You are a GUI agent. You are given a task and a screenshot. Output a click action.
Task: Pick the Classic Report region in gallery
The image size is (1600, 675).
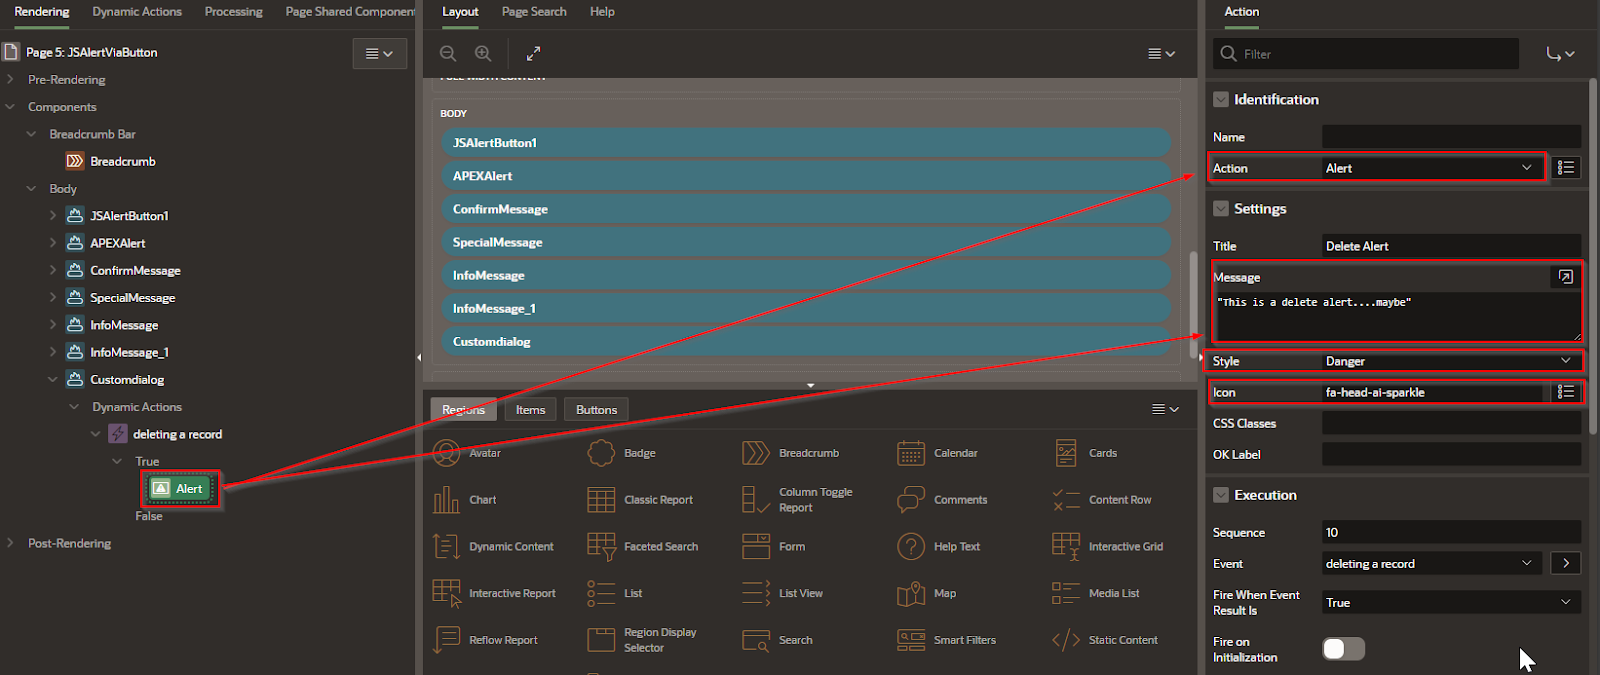point(640,500)
